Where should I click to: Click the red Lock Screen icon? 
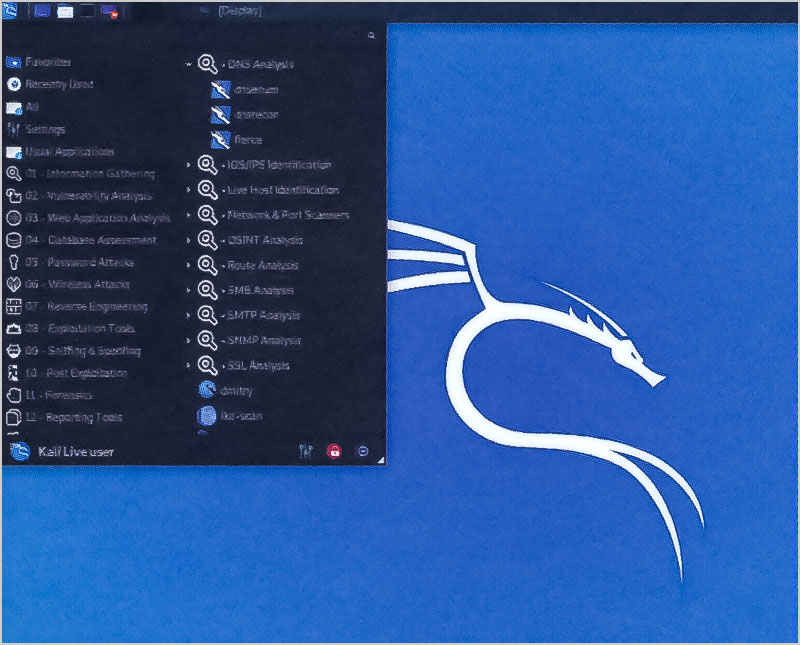point(334,451)
